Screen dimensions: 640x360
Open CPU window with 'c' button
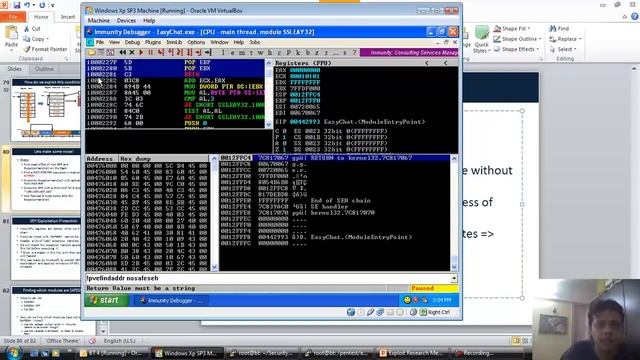(x=279, y=52)
